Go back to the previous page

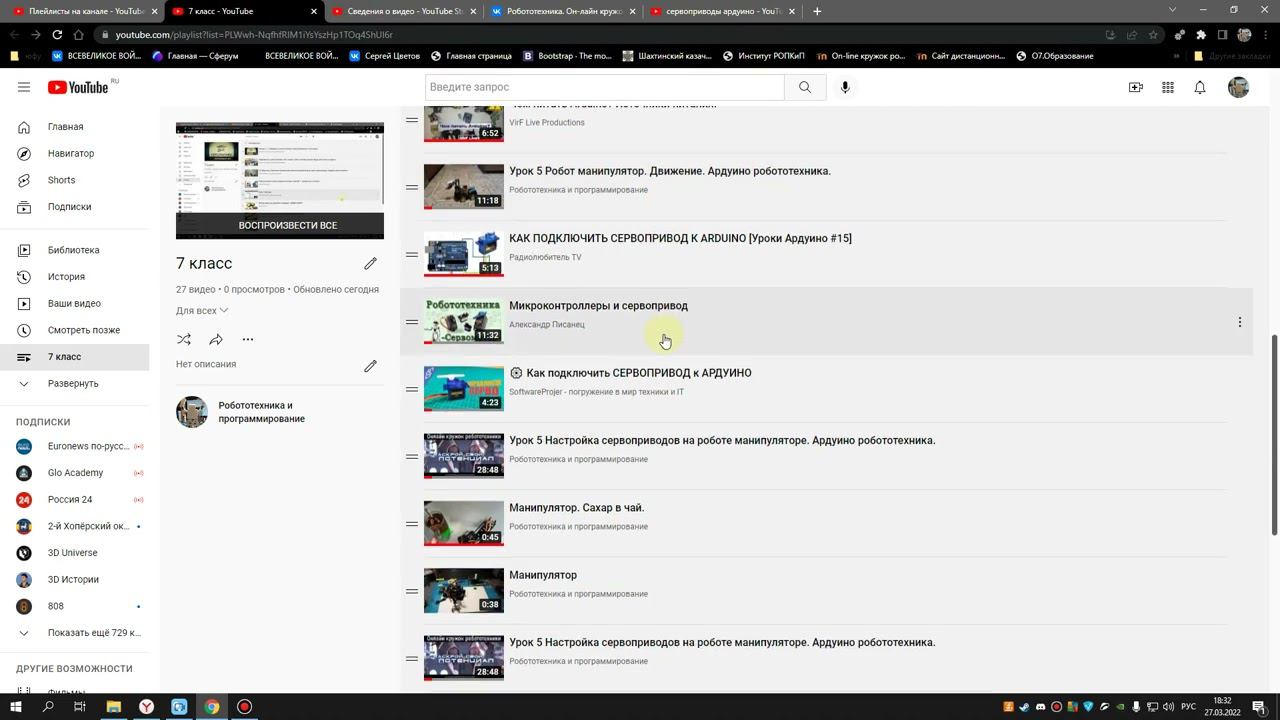pos(14,35)
